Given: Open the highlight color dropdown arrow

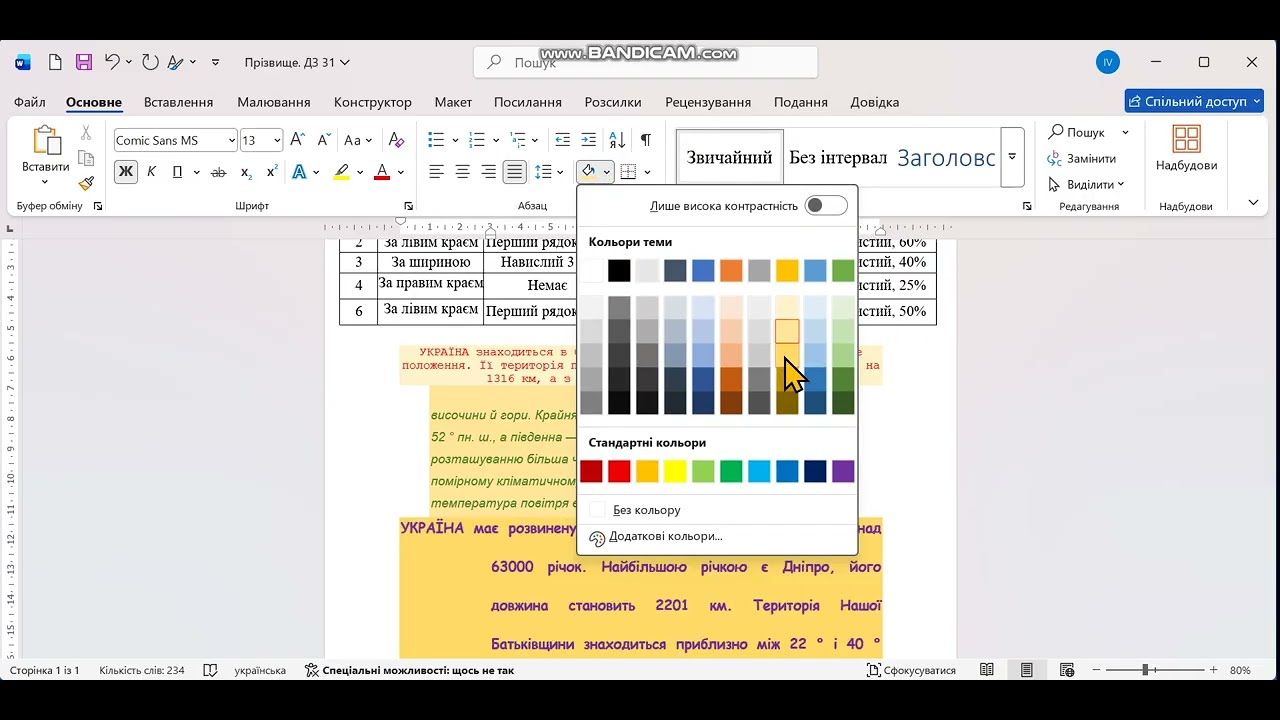Looking at the screenshot, I should (360, 172).
